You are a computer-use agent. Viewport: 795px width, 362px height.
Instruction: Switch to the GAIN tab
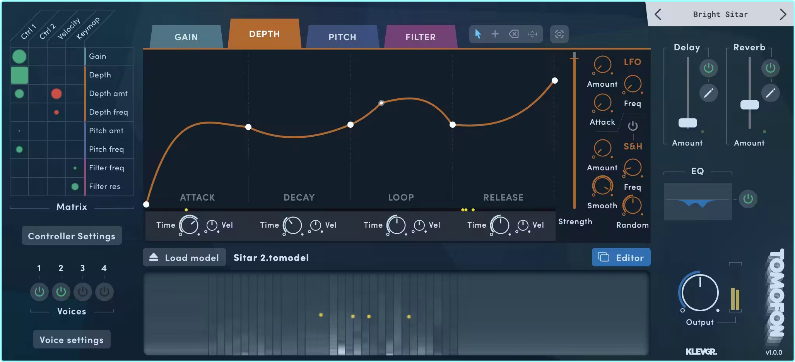(186, 37)
